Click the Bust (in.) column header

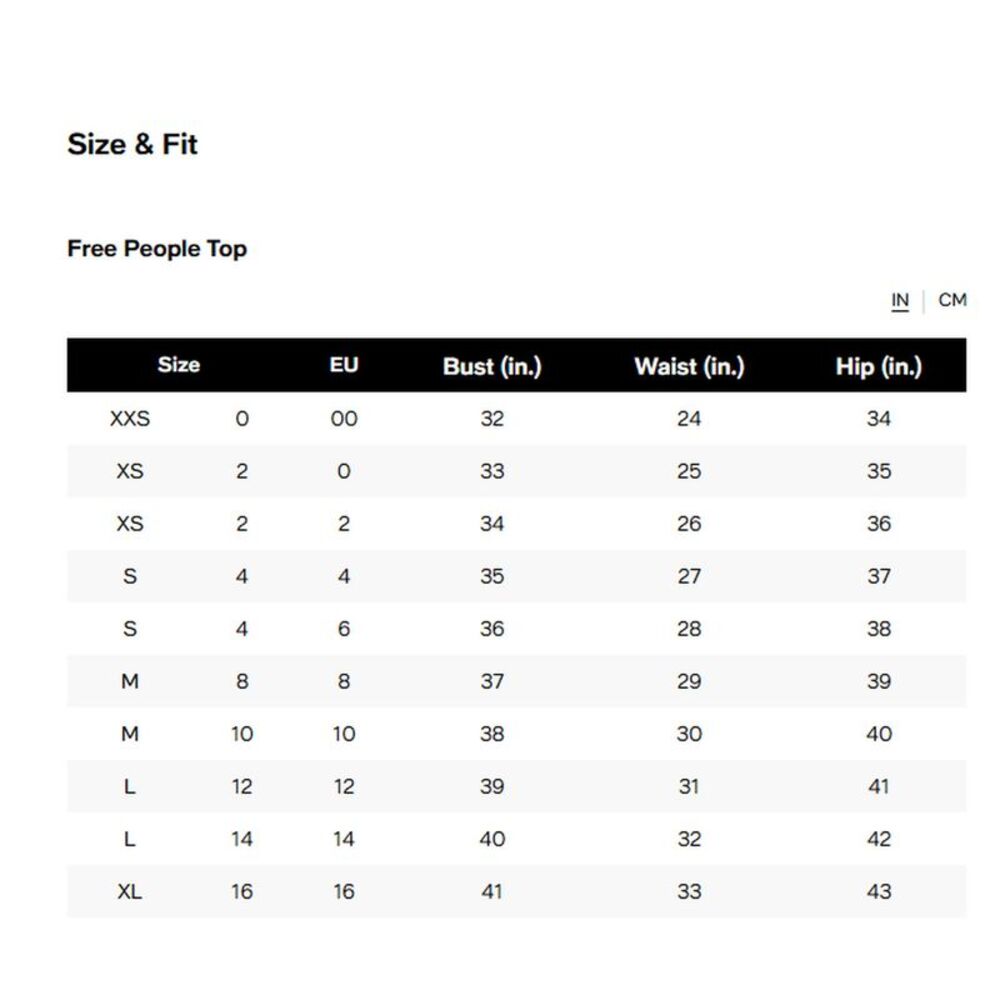point(492,366)
